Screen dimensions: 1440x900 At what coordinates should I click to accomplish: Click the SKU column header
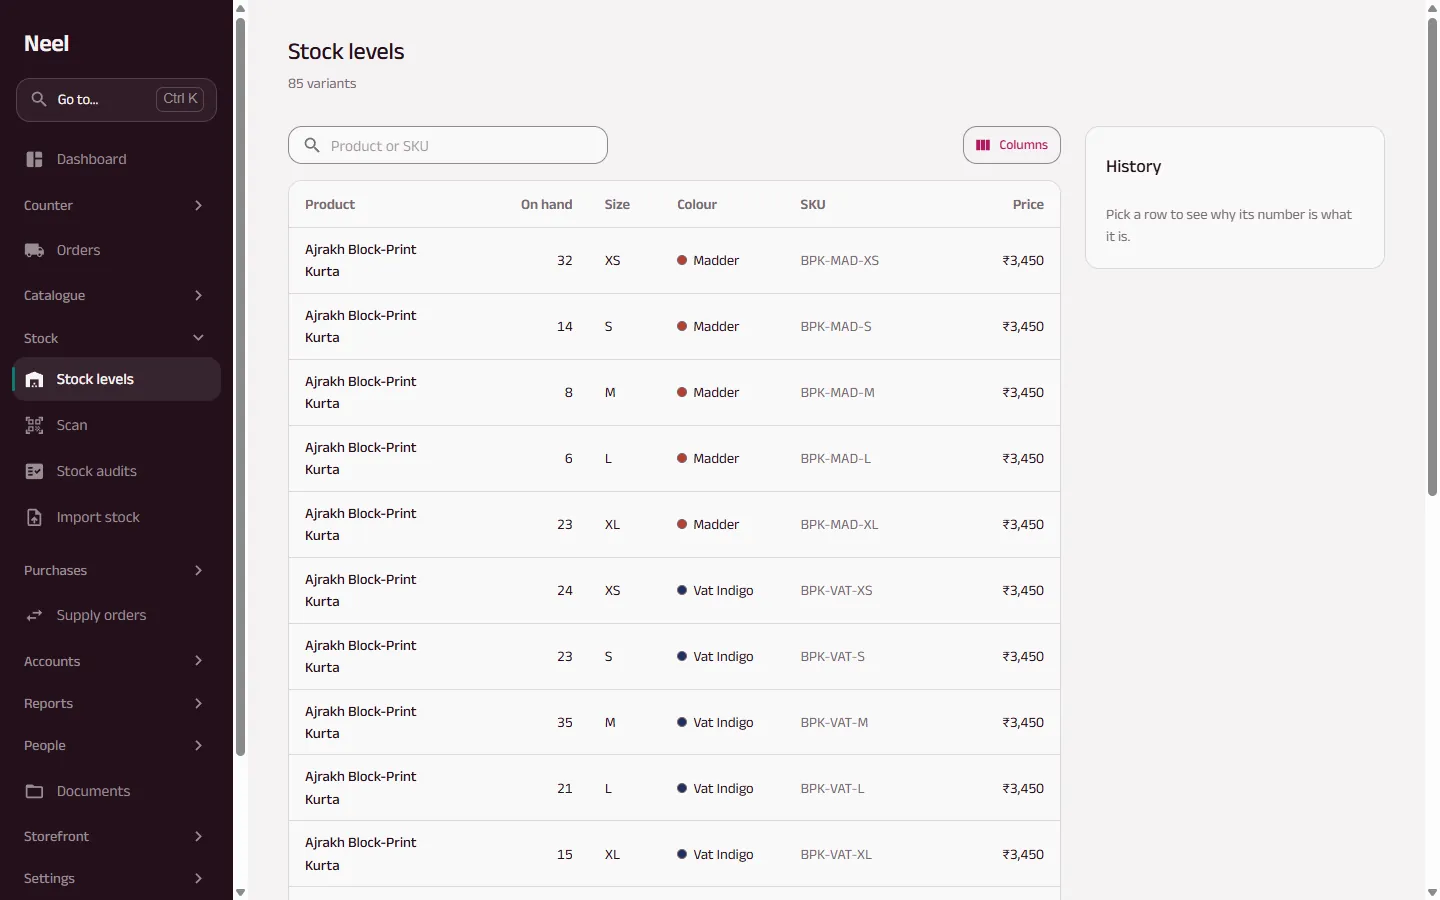(x=813, y=204)
